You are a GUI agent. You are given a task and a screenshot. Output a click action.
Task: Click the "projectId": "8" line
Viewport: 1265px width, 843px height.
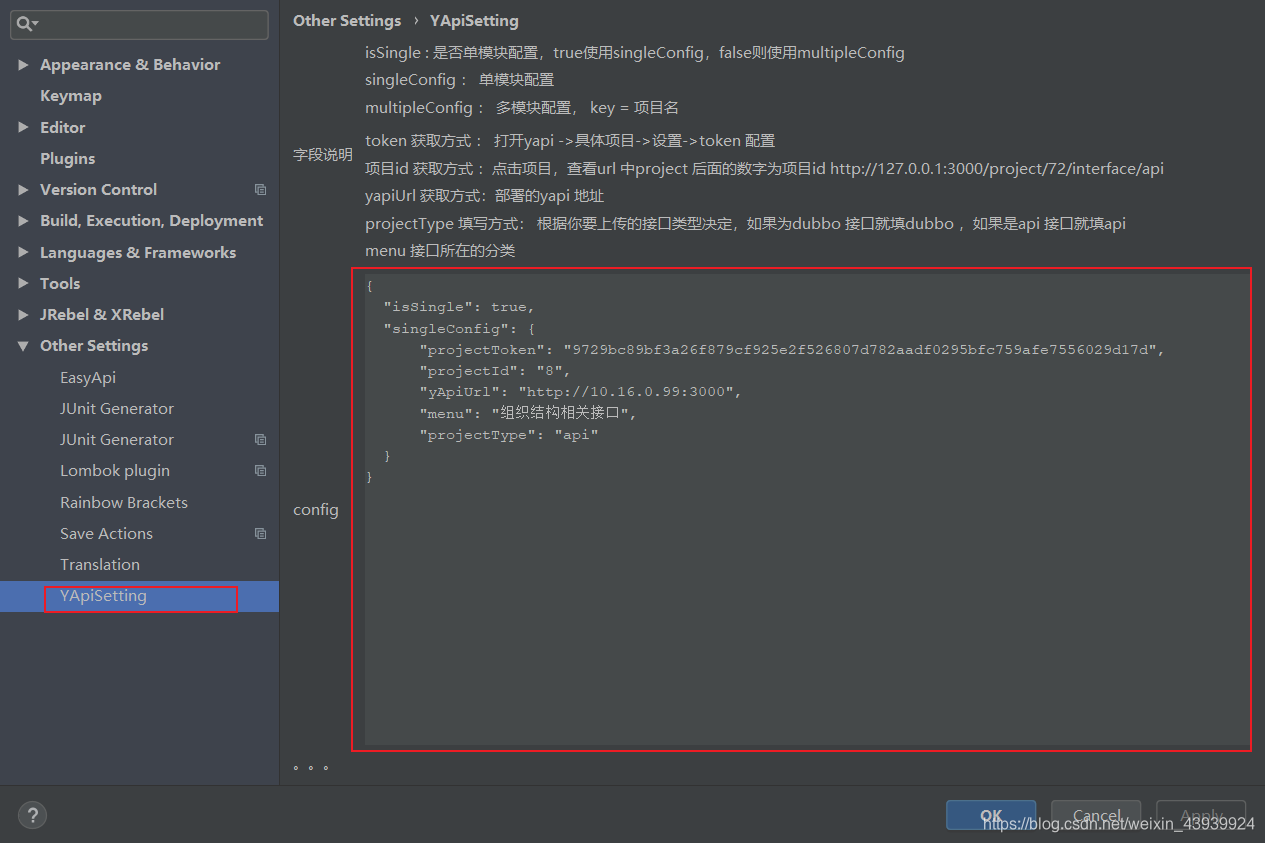coord(494,371)
